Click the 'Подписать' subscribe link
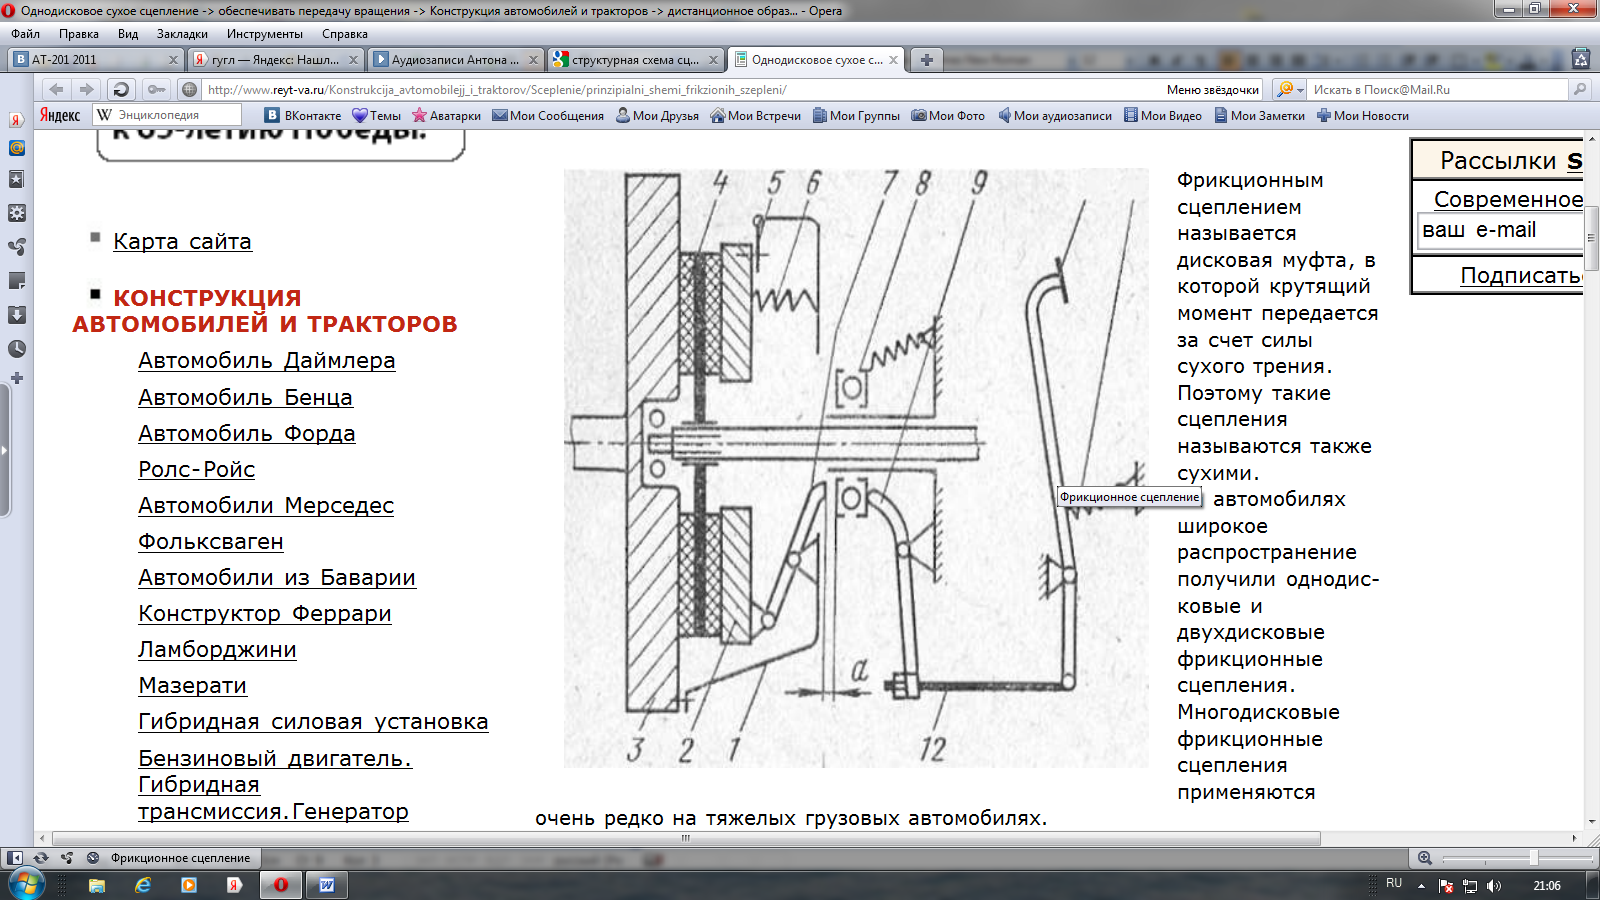 coord(1521,275)
